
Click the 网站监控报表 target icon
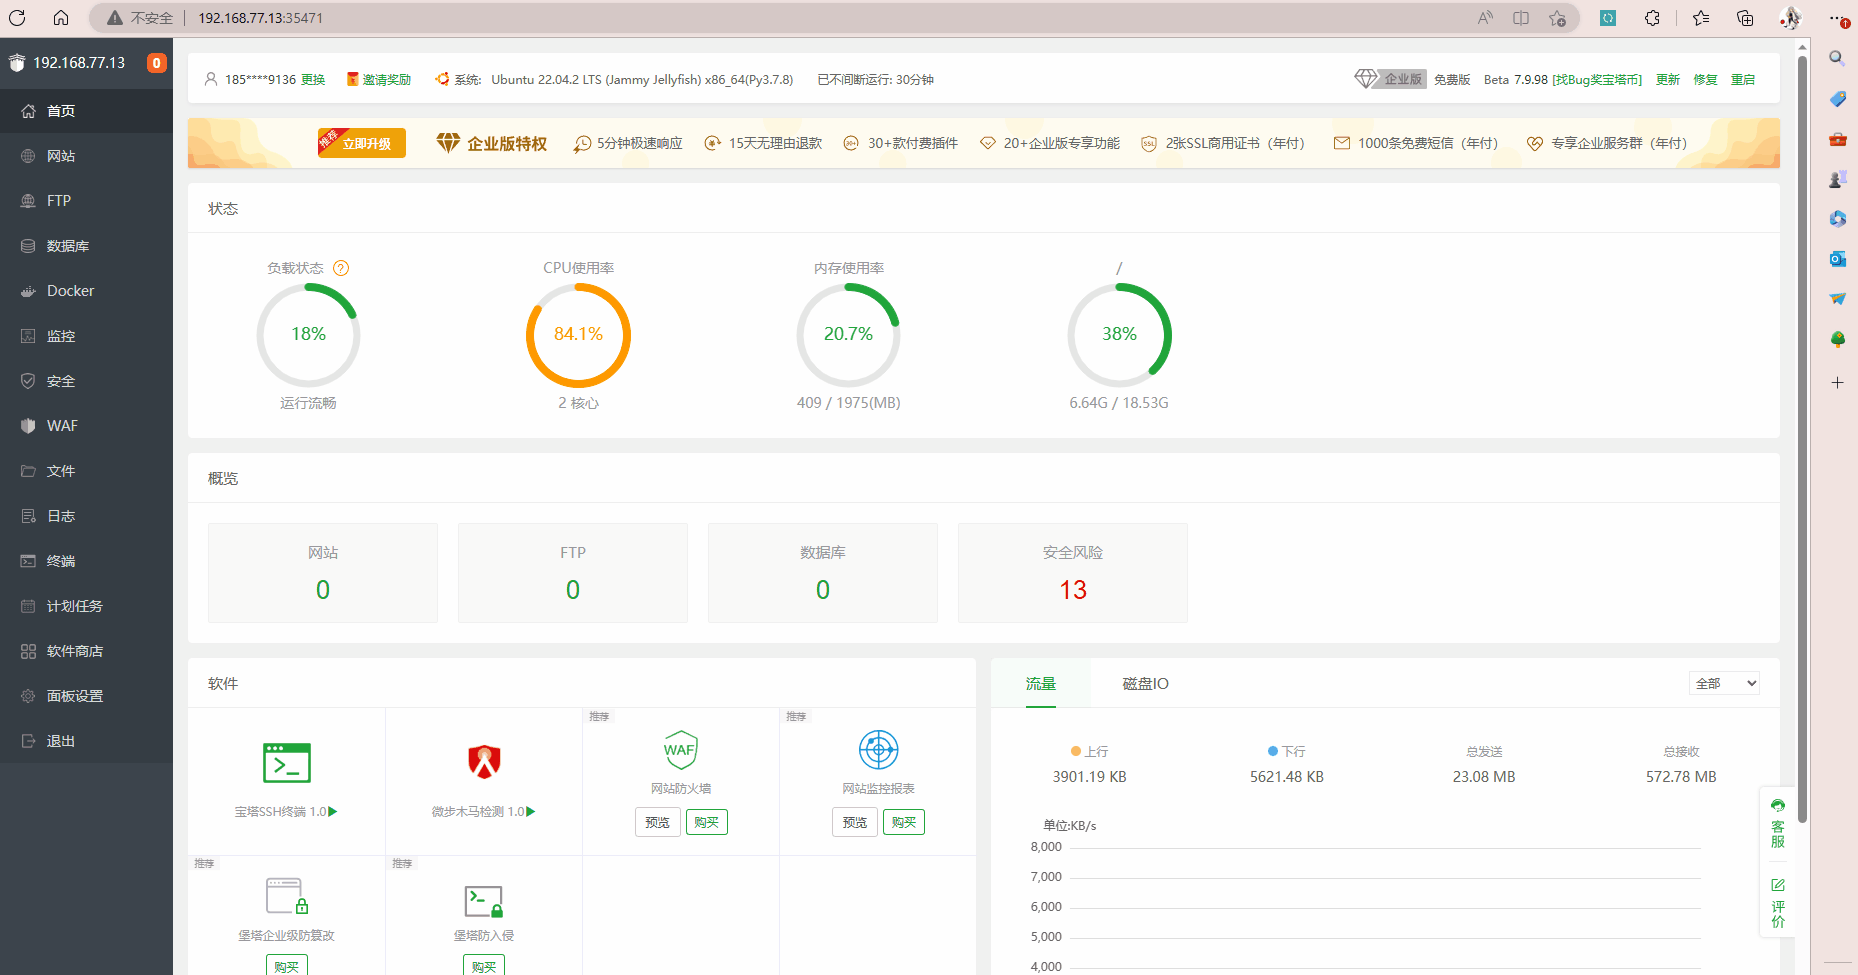(x=878, y=750)
